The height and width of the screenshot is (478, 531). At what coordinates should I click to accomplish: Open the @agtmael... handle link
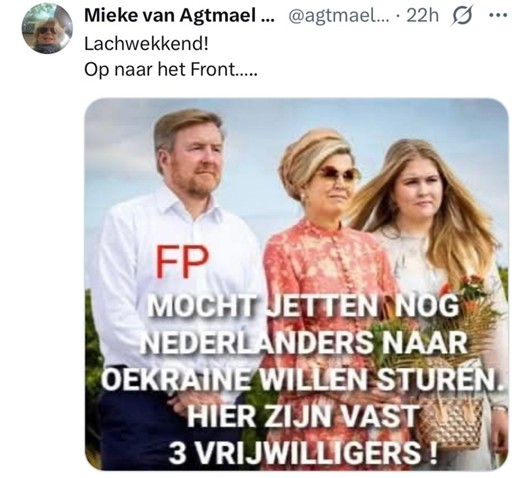tap(339, 16)
